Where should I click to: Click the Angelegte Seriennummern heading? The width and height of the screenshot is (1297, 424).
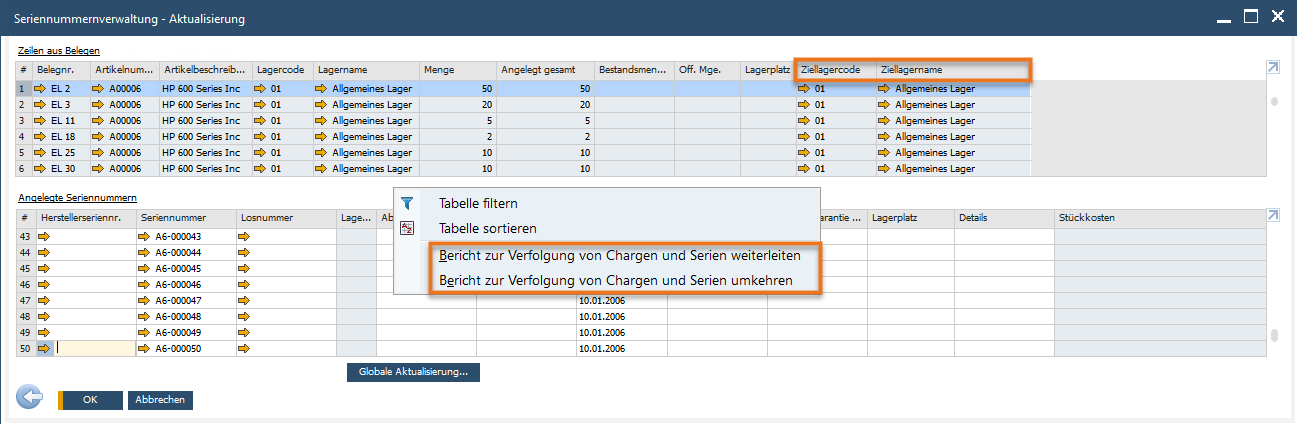click(77, 198)
